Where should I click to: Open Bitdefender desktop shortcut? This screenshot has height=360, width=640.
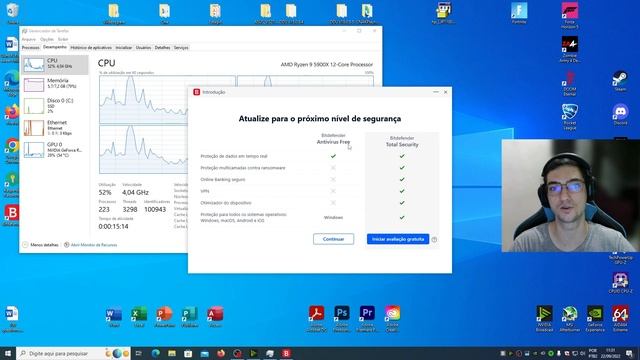pos(11,215)
